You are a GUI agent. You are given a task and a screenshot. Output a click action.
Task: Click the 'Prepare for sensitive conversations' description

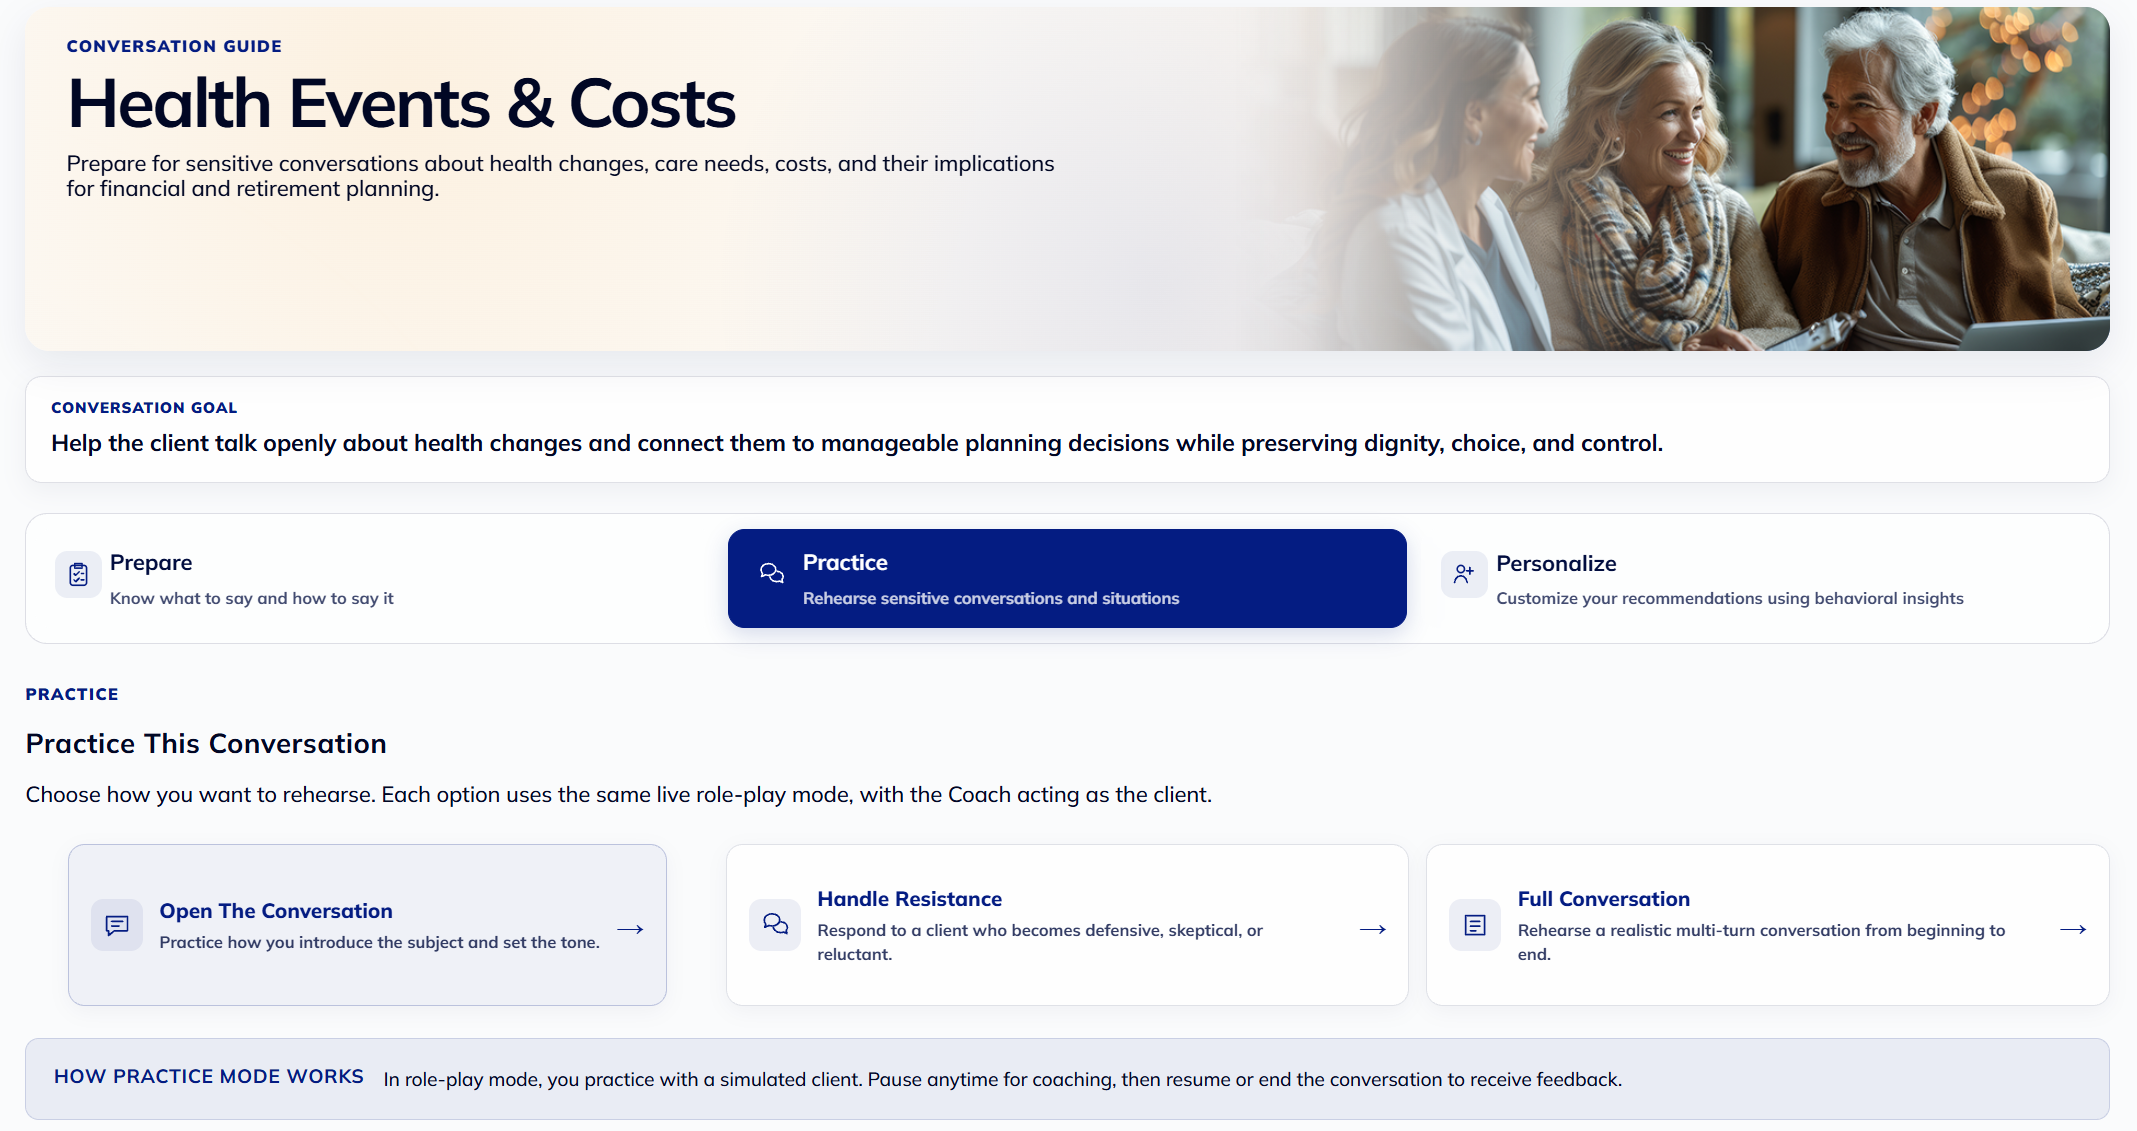click(x=560, y=176)
